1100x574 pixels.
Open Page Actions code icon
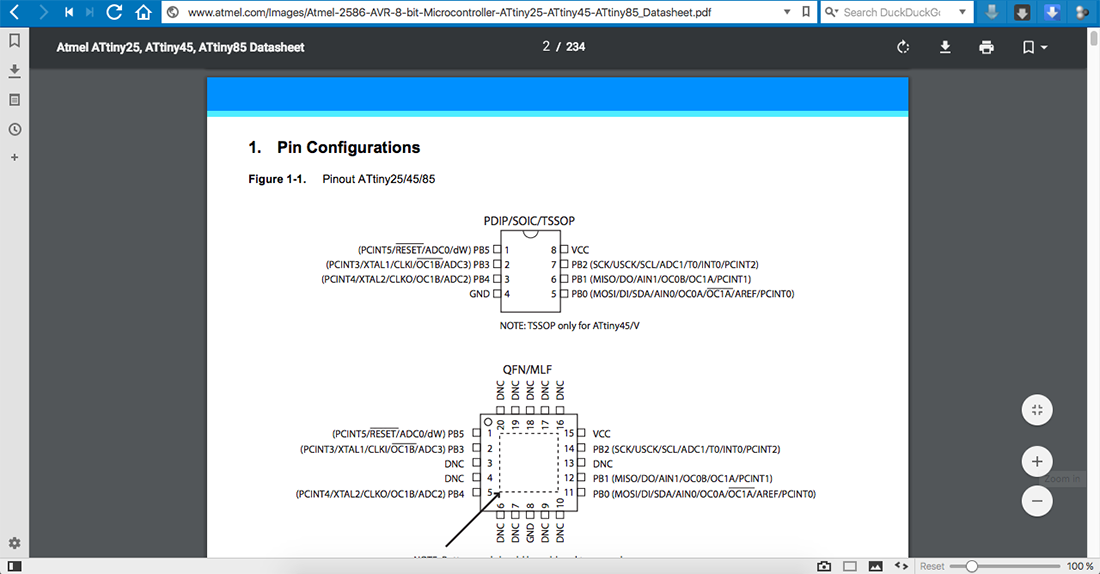point(901,566)
